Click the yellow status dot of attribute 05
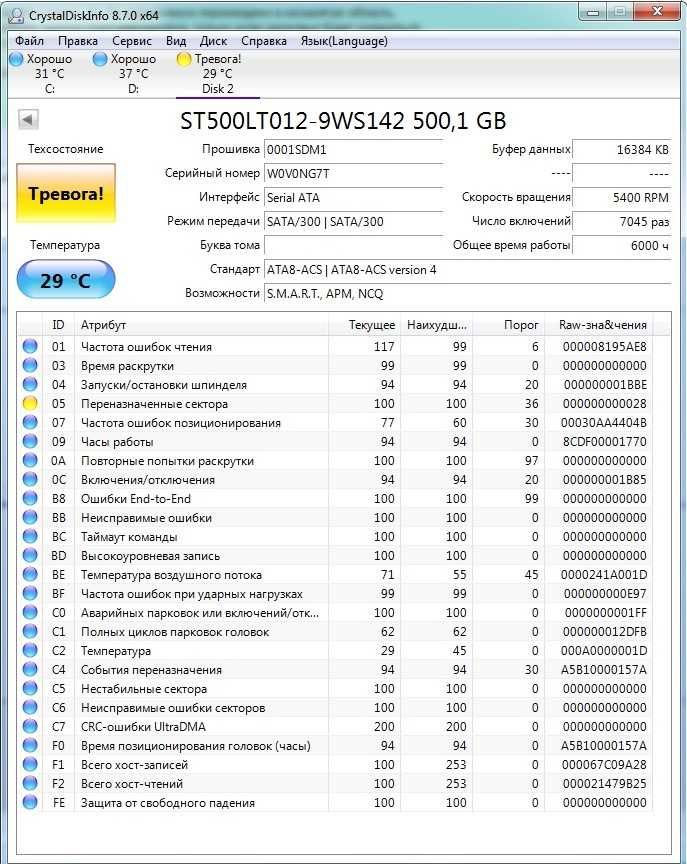687x864 pixels. [x=30, y=403]
